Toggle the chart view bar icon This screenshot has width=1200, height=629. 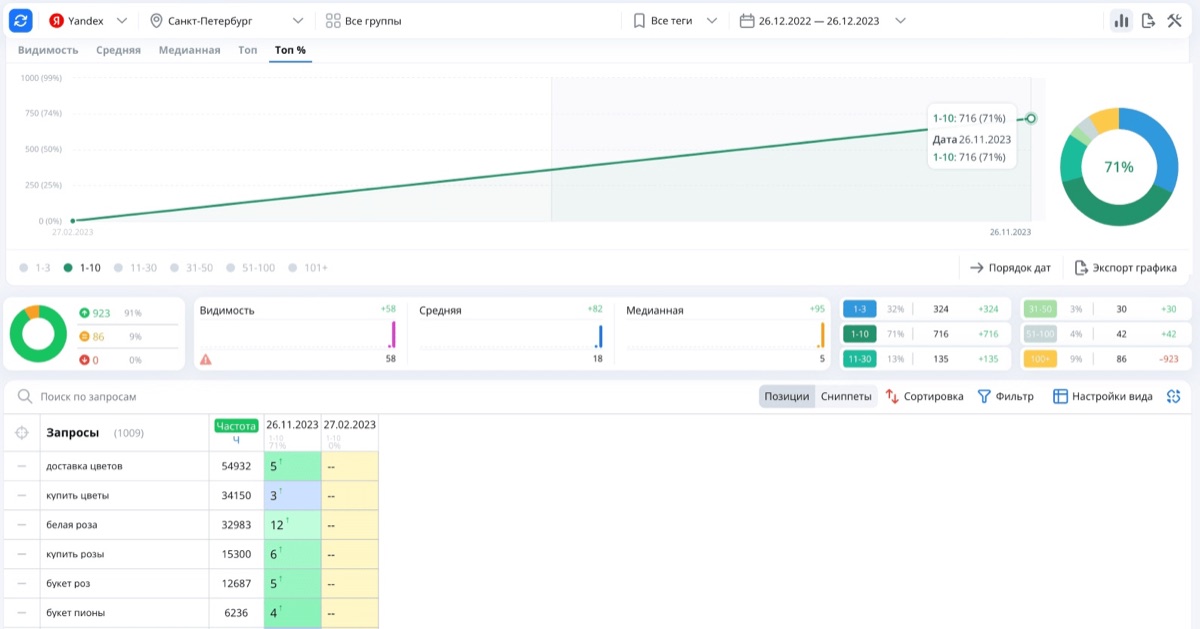pyautogui.click(x=1122, y=20)
